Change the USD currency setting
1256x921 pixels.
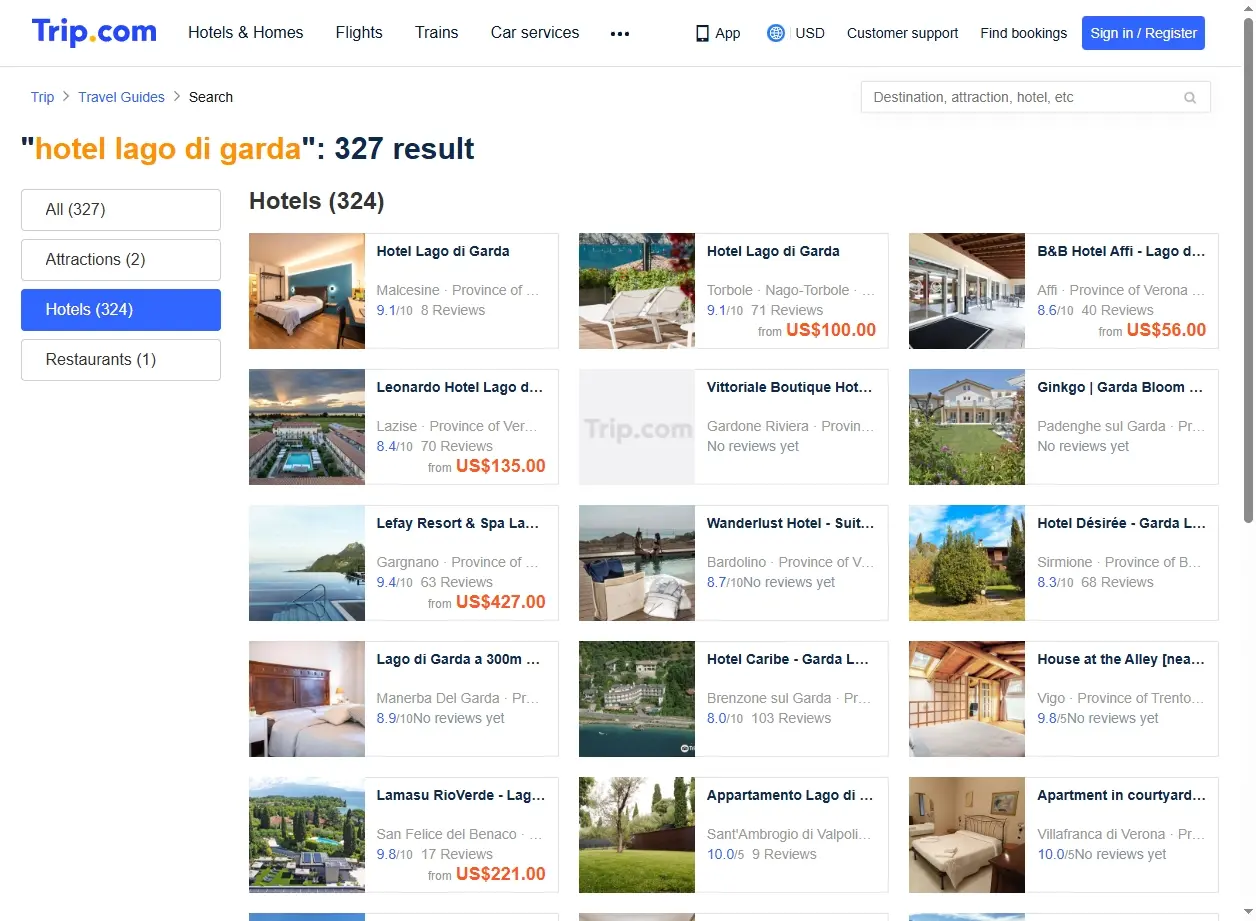(810, 33)
